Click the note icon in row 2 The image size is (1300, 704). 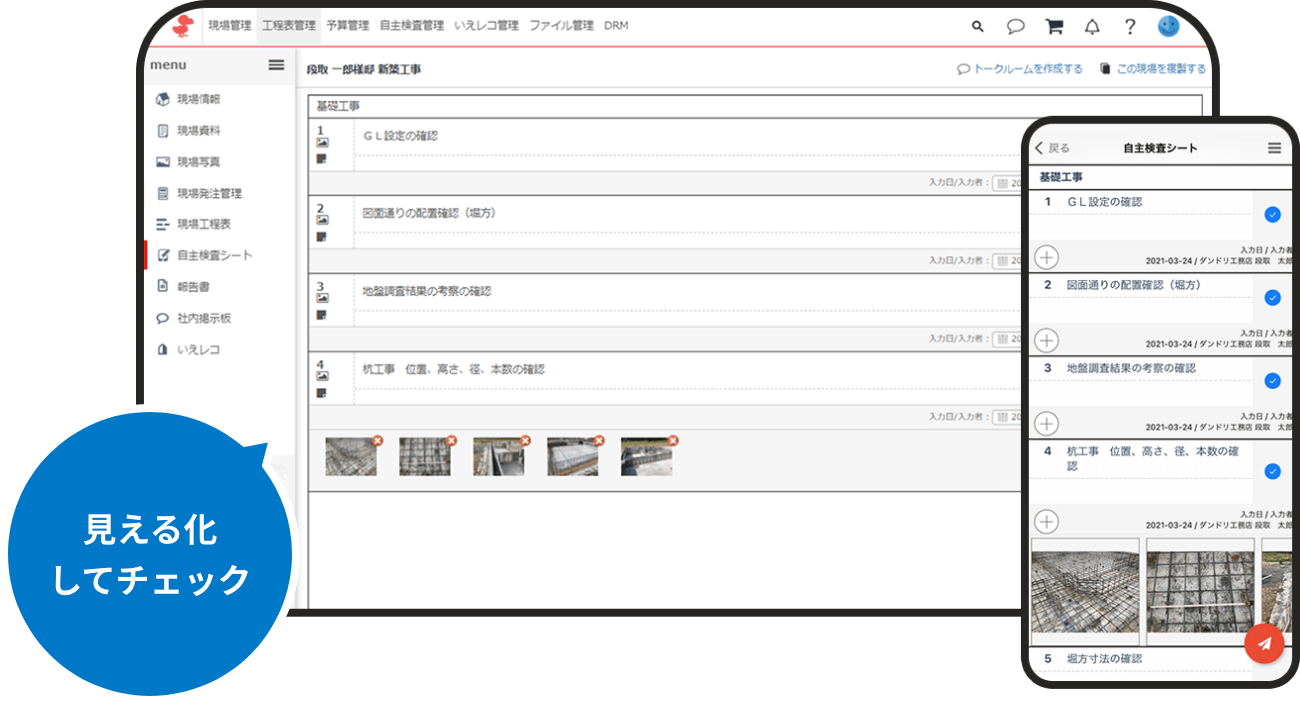[x=322, y=237]
